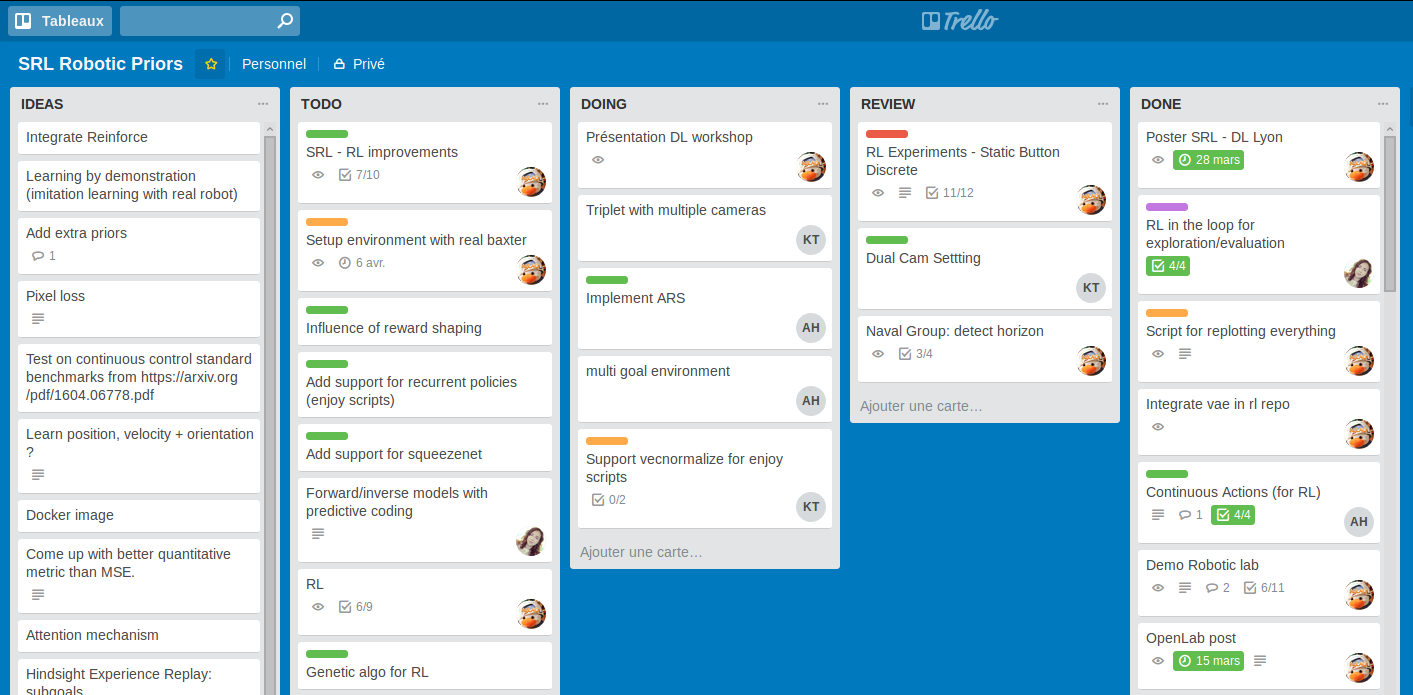Click description icon on Pixel loss card
The height and width of the screenshot is (695, 1413).
[x=38, y=319]
